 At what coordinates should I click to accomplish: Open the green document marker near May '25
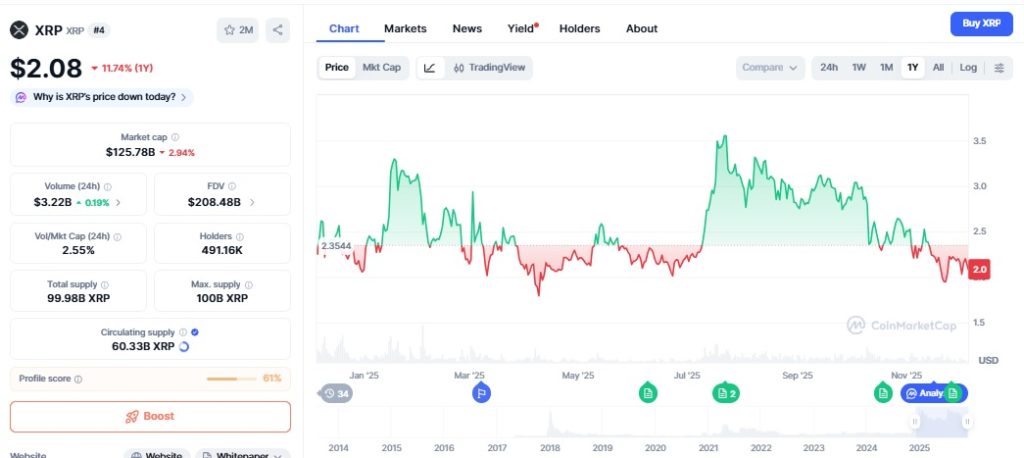[648, 393]
